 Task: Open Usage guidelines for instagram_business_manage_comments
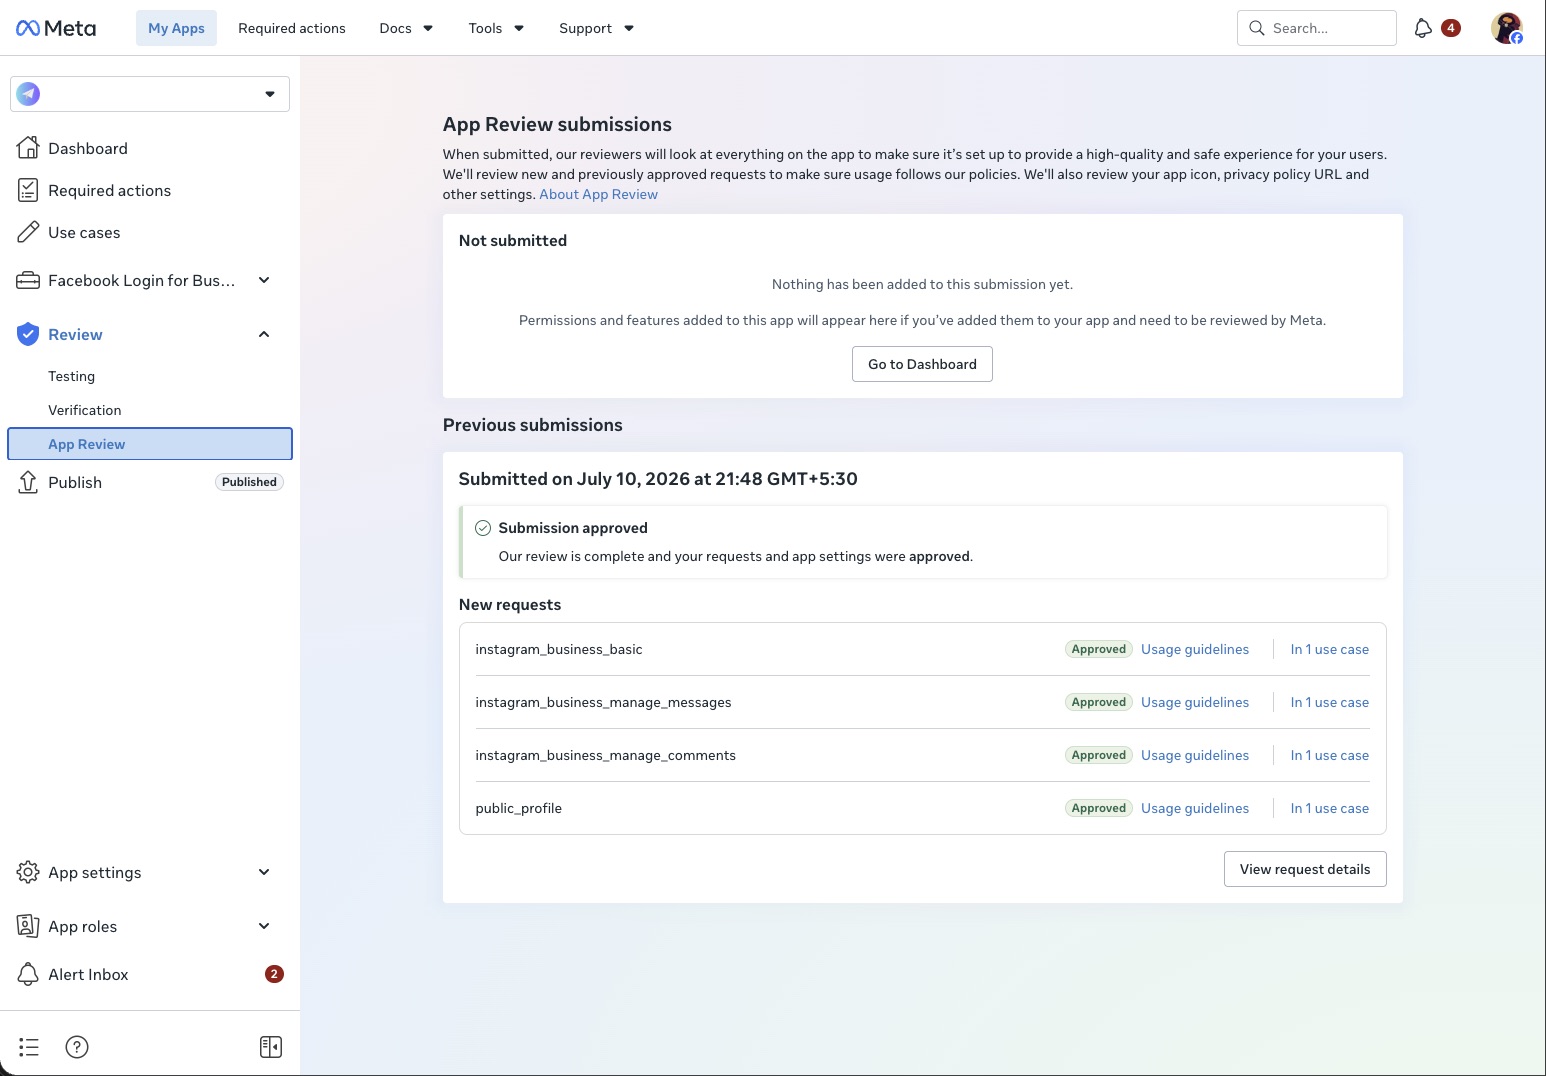(1195, 755)
